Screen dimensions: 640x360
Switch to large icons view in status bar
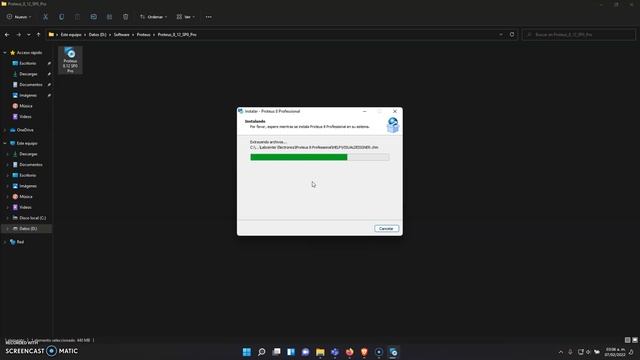(635, 340)
